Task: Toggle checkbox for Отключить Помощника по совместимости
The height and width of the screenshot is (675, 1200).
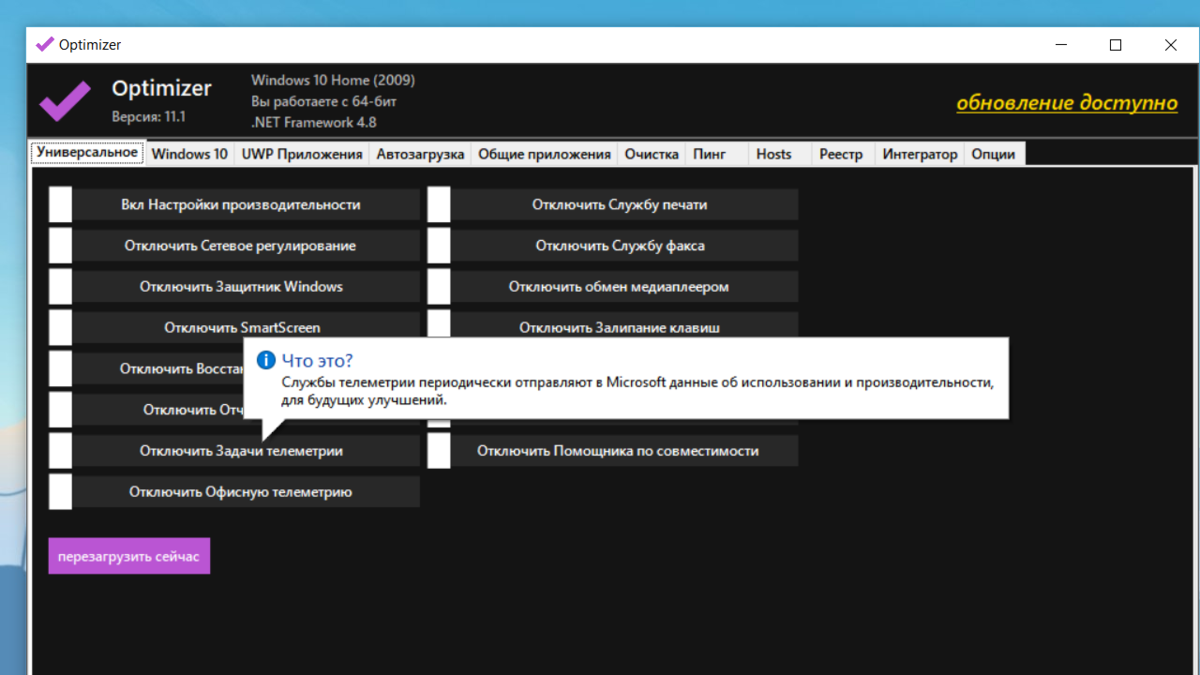Action: 439,451
